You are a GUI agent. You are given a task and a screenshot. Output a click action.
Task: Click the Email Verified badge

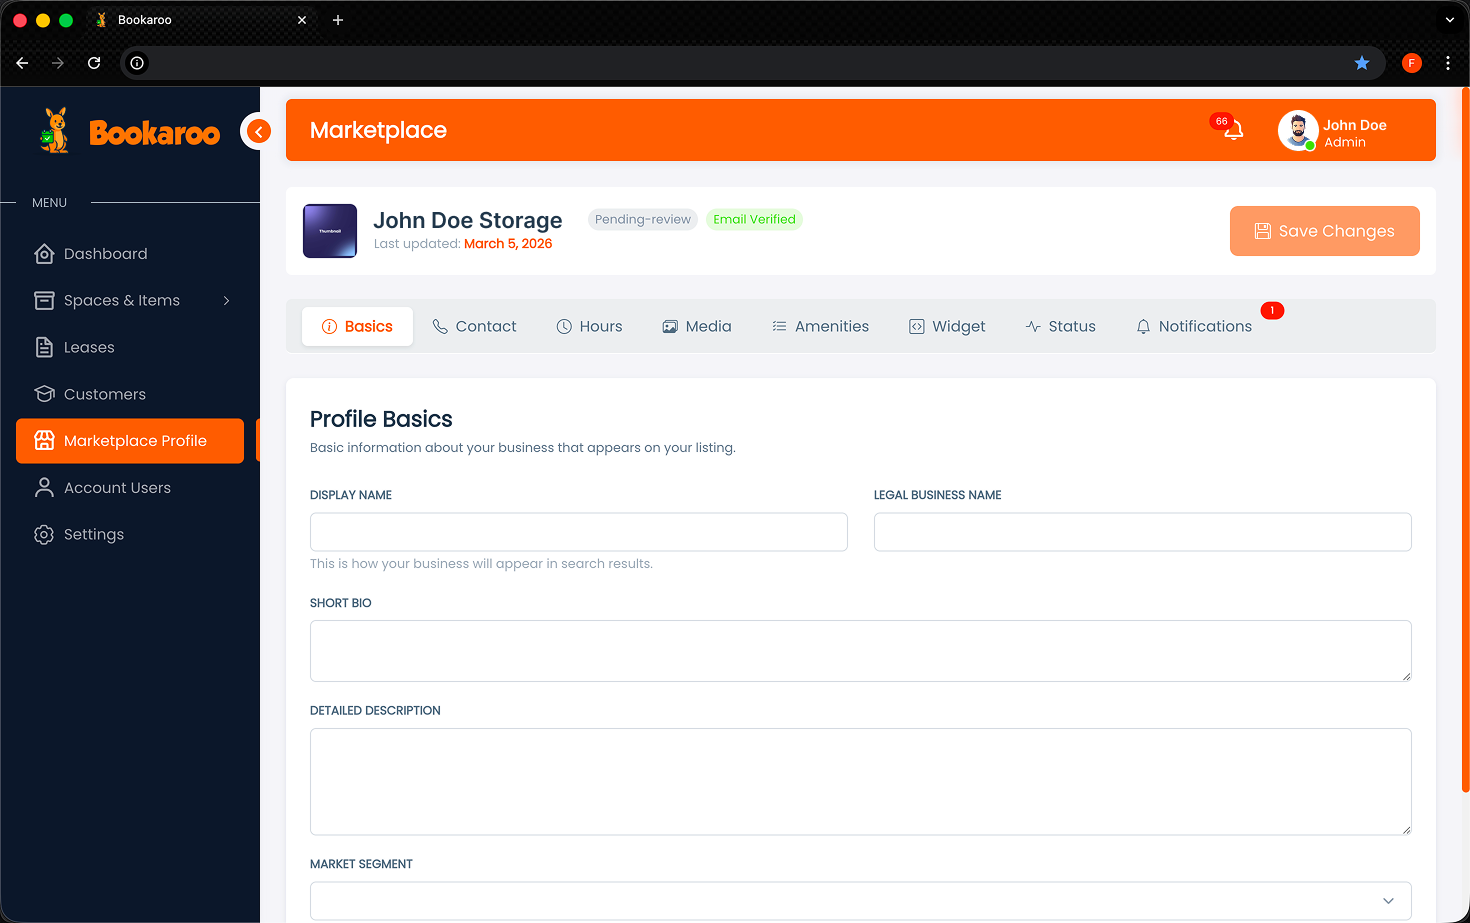[x=754, y=219]
